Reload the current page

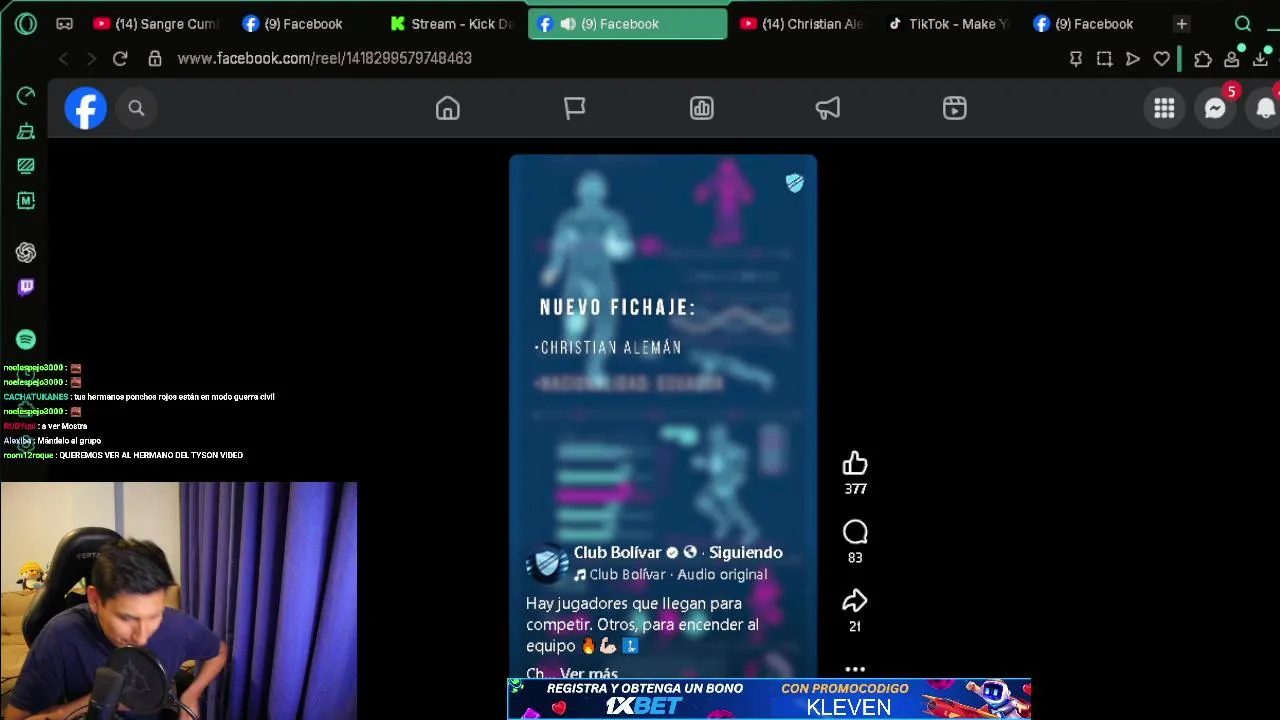[x=120, y=59]
